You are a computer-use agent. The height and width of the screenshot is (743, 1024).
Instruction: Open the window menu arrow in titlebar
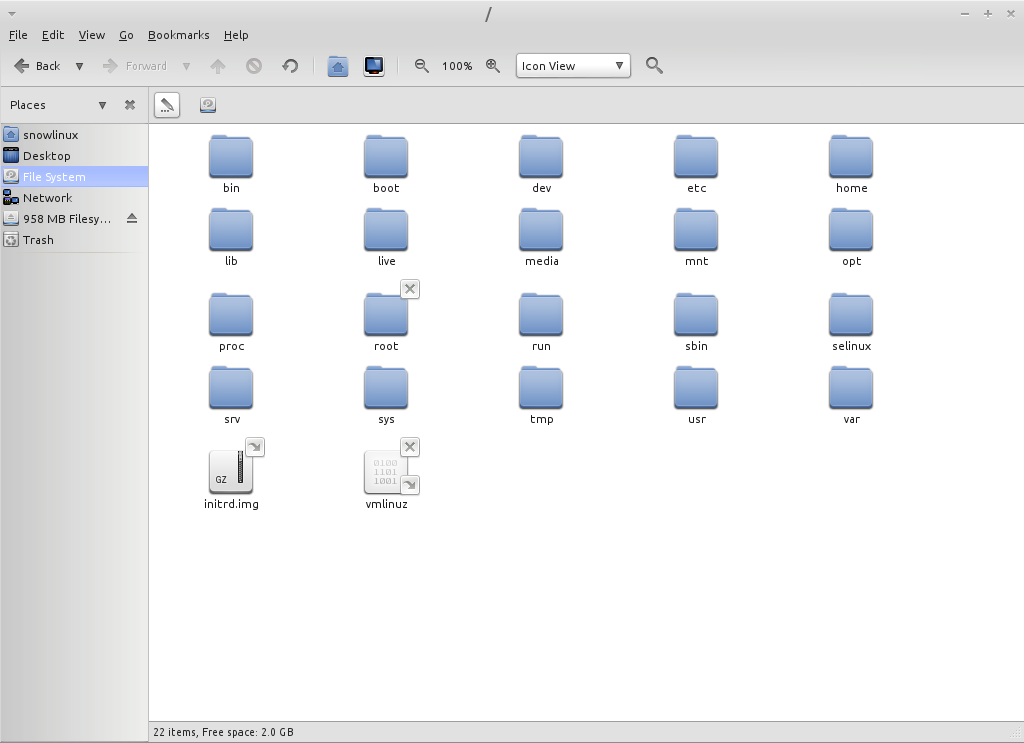12,14
